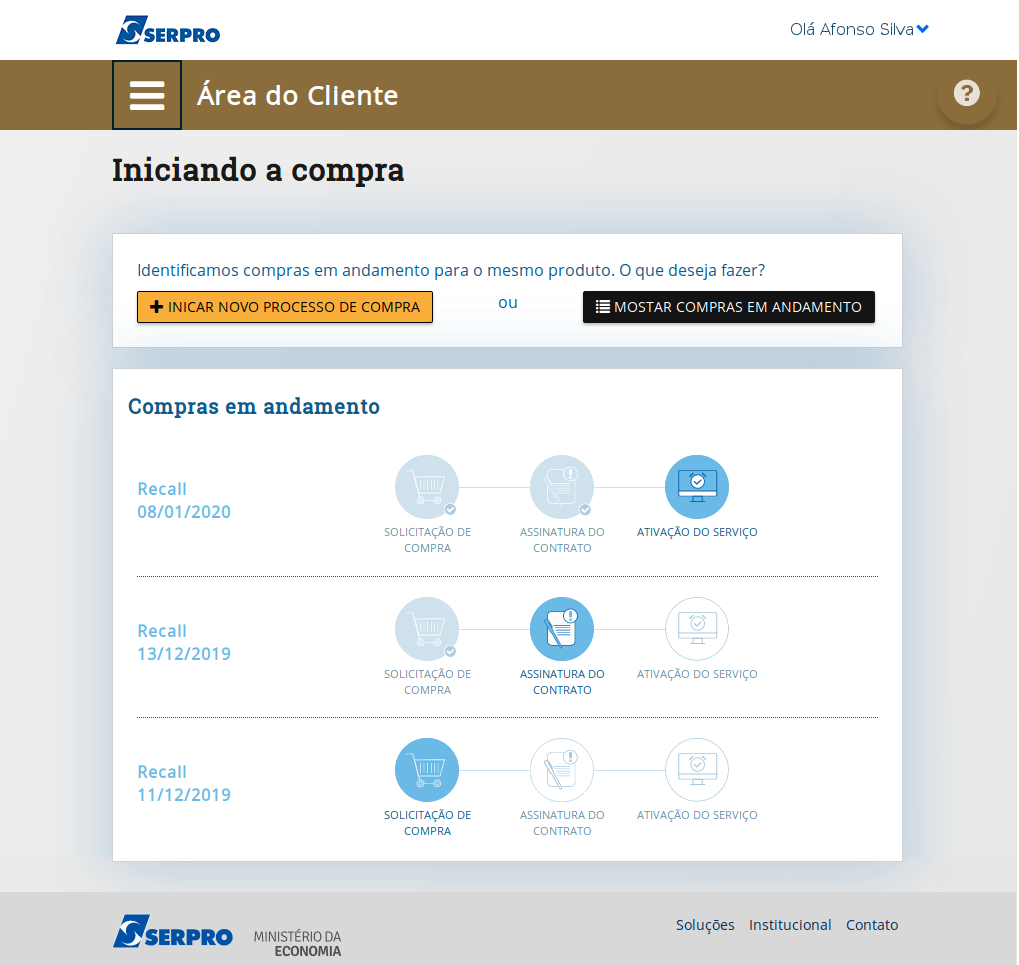Click the SERPRO logo in the header
Image resolution: width=1019 pixels, height=965 pixels.
pos(168,31)
